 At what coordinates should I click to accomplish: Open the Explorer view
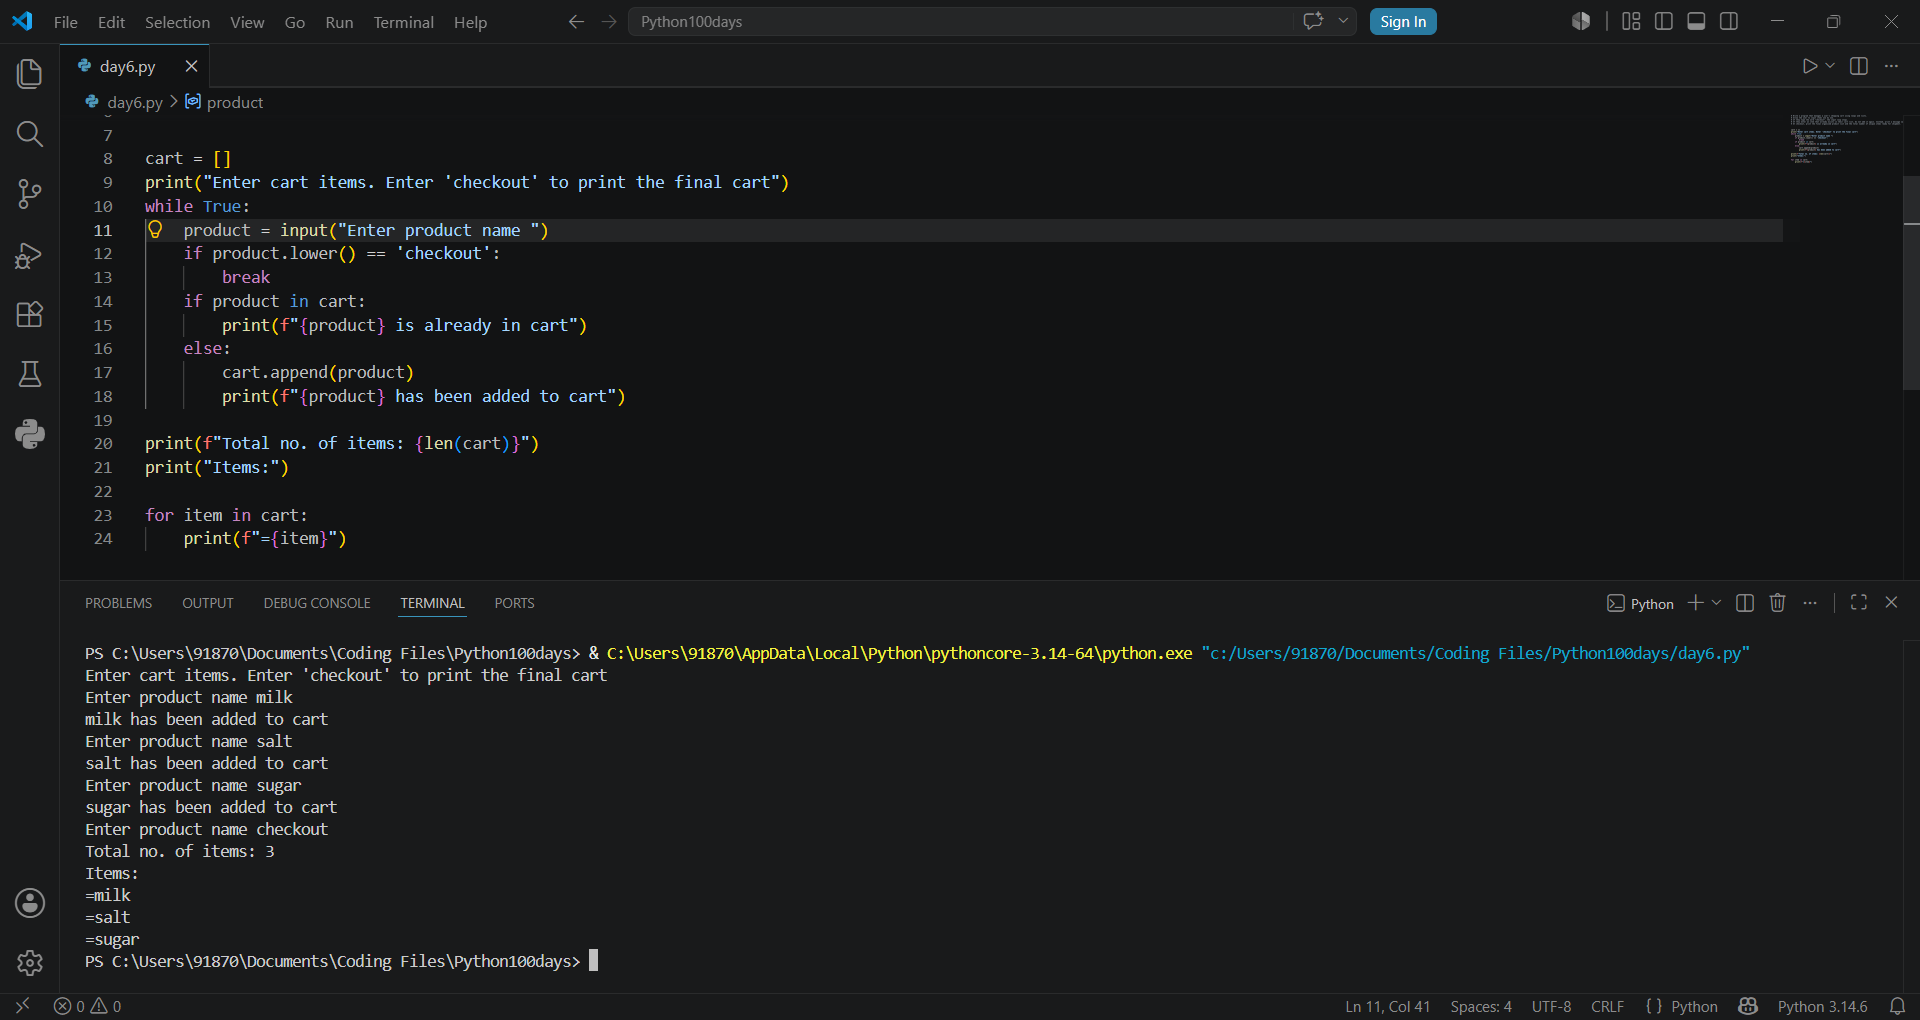pos(30,74)
